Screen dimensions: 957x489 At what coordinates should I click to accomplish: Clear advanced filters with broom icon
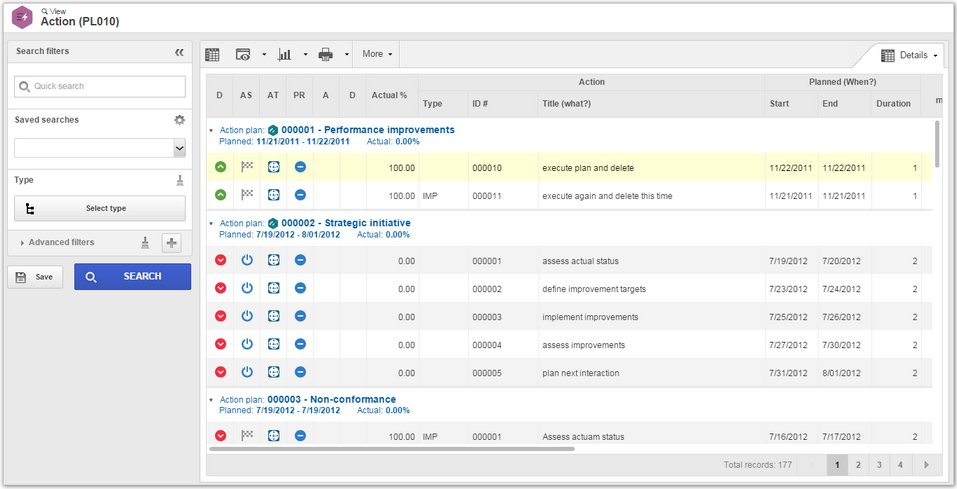(145, 242)
